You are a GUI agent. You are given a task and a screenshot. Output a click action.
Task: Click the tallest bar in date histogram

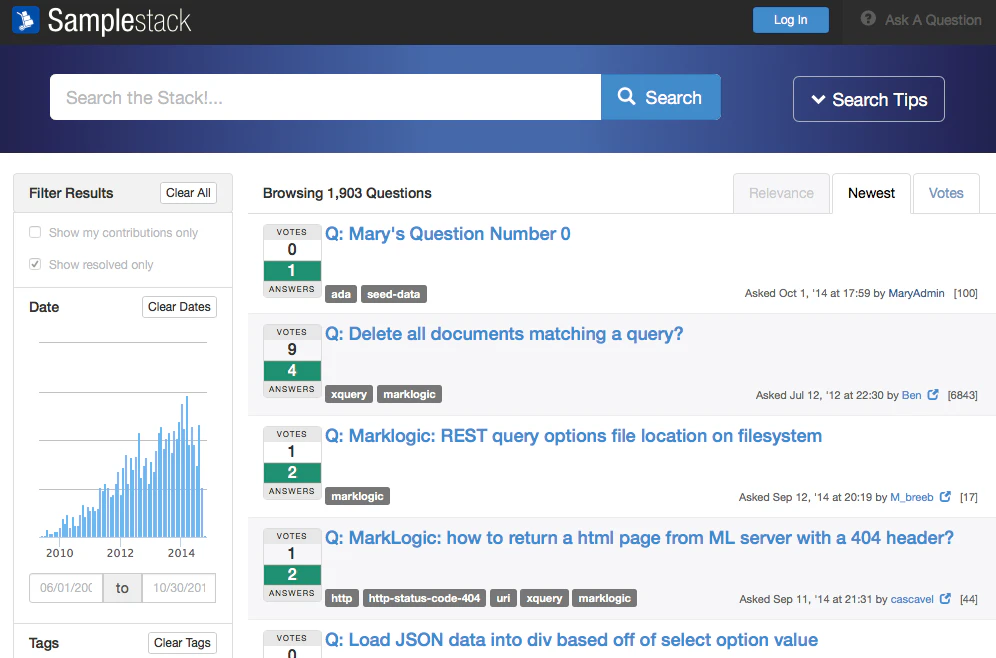pyautogui.click(x=187, y=467)
